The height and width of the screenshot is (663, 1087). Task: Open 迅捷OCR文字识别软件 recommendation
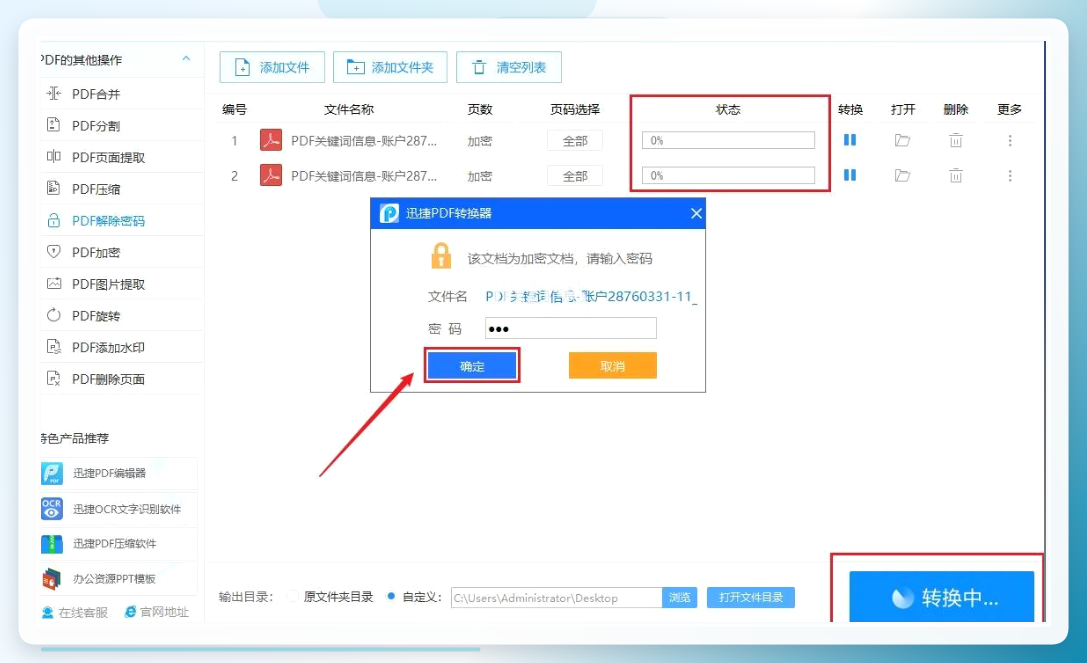point(119,508)
